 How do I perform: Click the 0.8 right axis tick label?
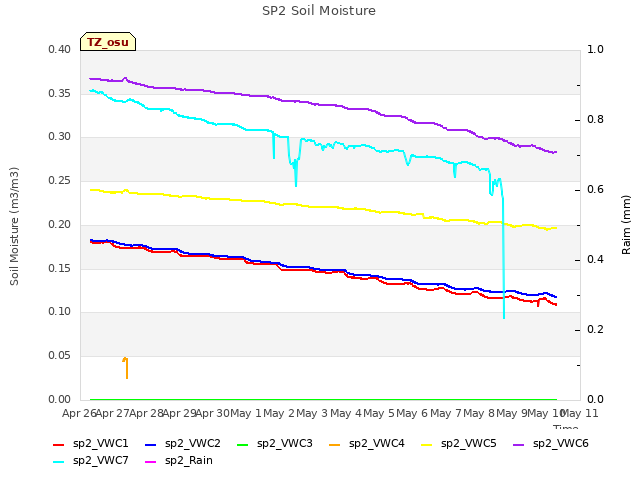point(595,120)
